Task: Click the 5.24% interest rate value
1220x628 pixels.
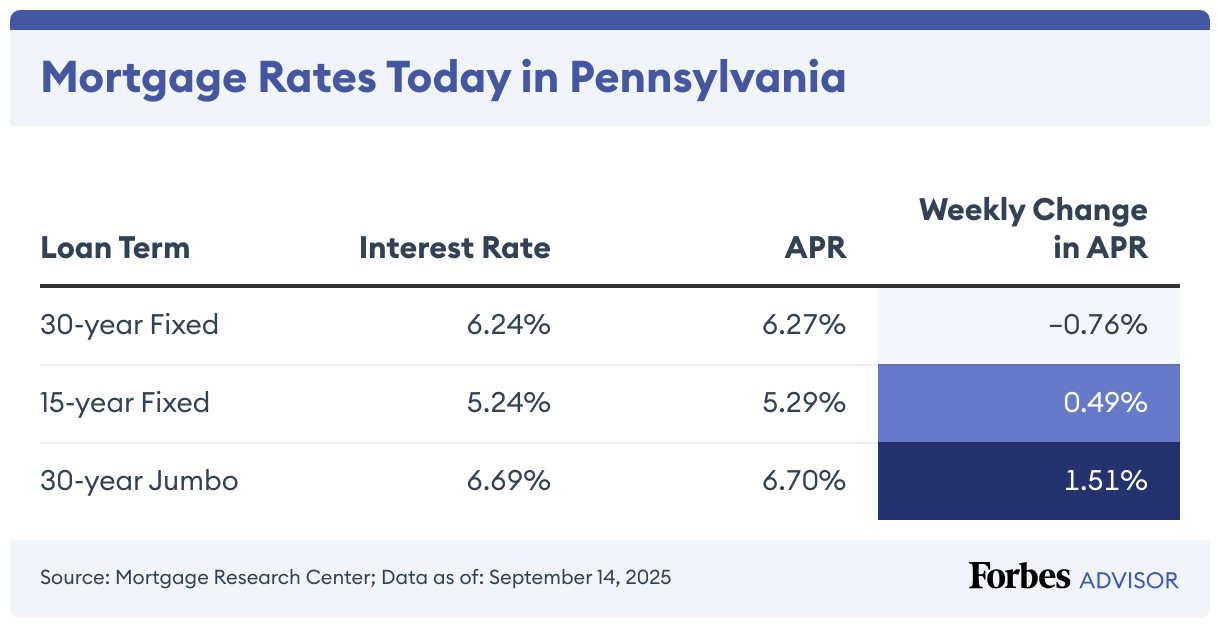Action: [508, 402]
